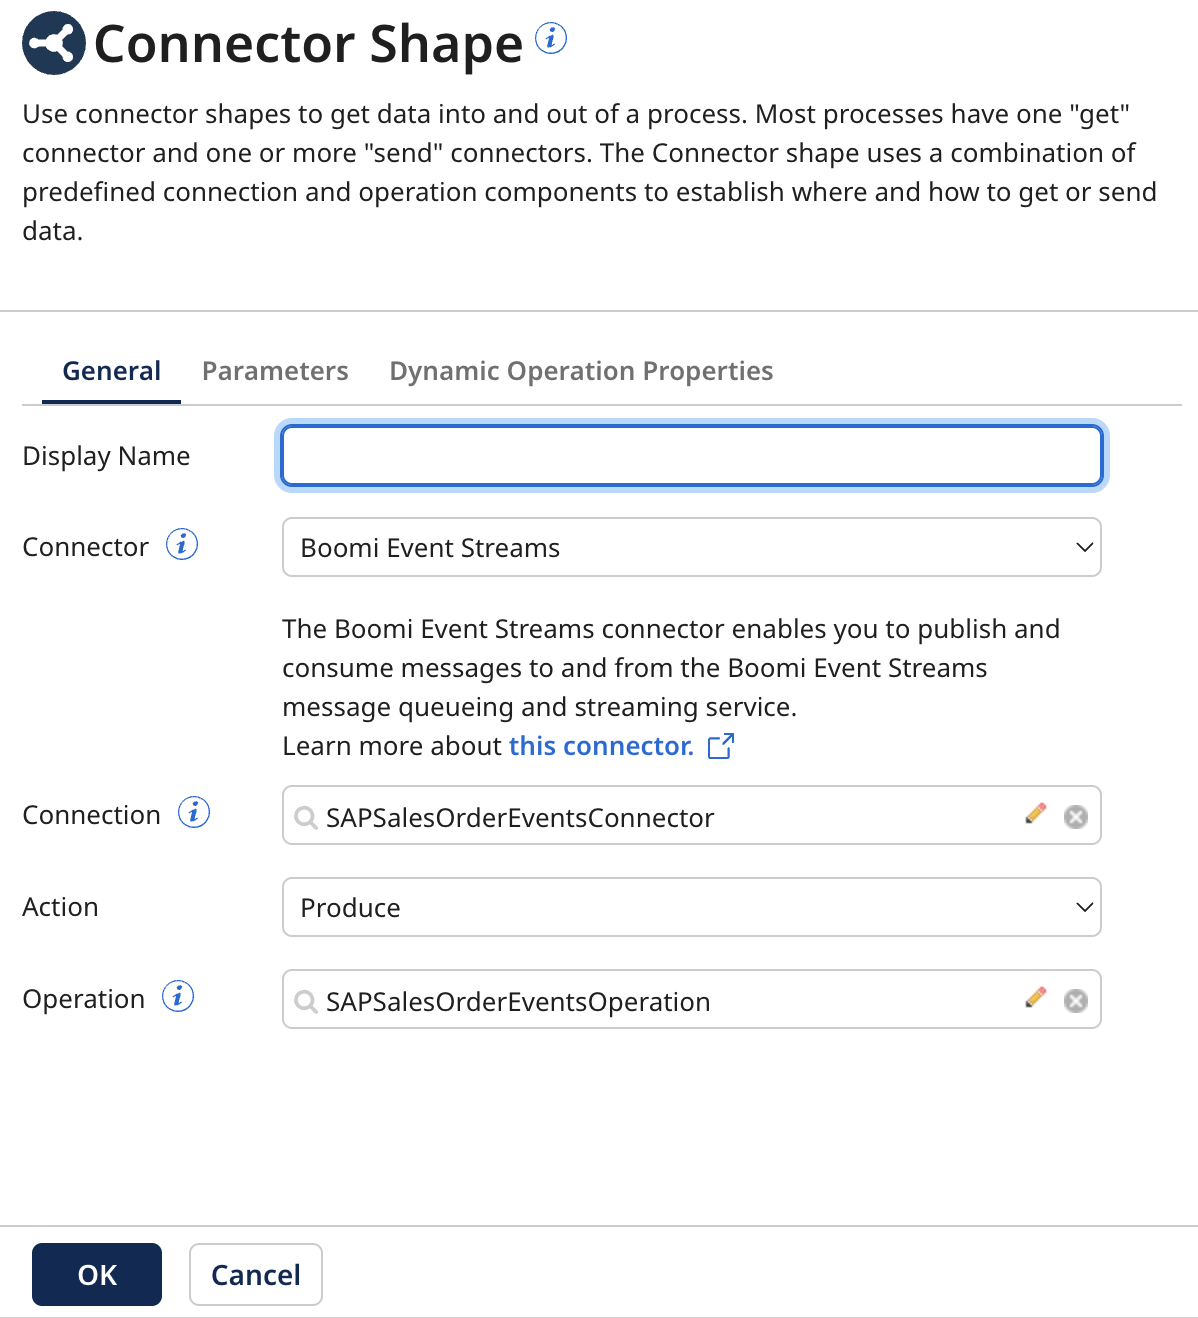Click inside the Display Name field

[692, 455]
